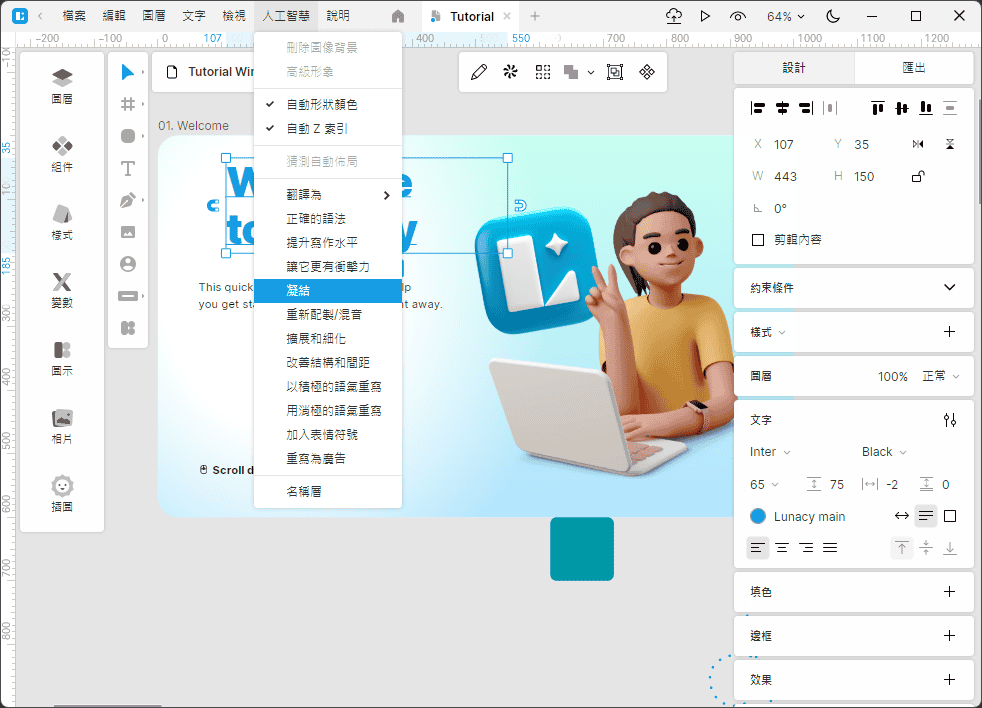
Task: Click the Lunacy main color swatch
Action: (x=758, y=516)
